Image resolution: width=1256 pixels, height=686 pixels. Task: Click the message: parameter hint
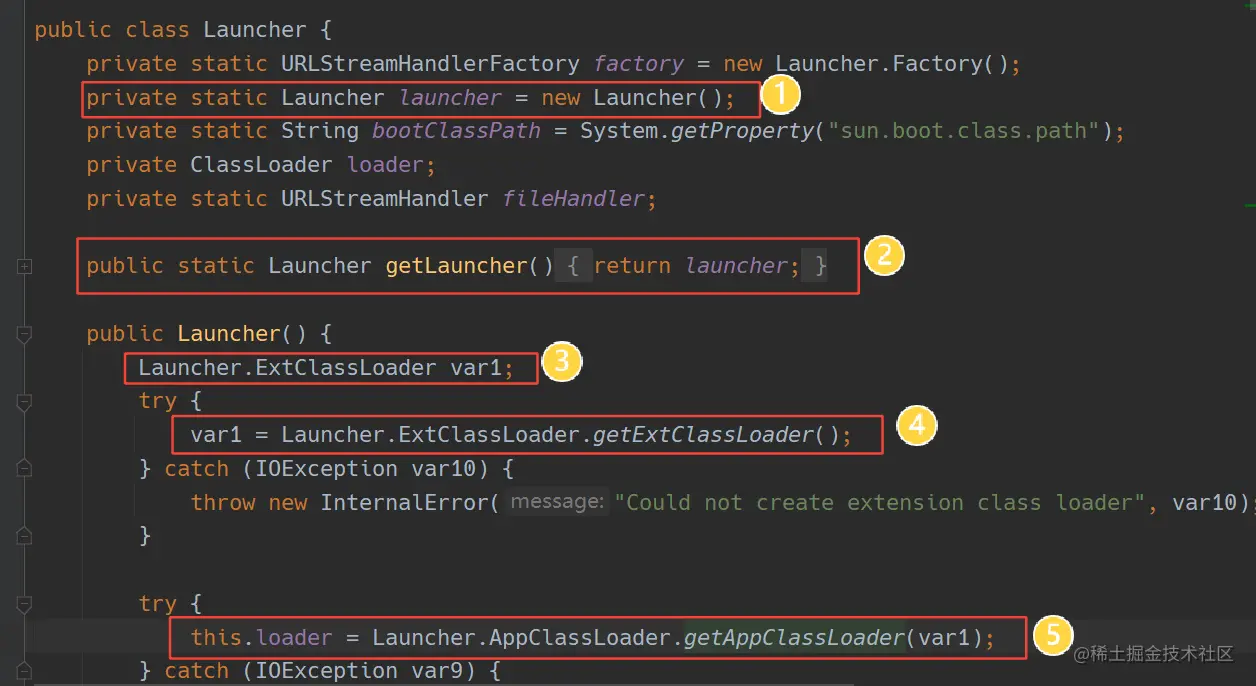556,503
